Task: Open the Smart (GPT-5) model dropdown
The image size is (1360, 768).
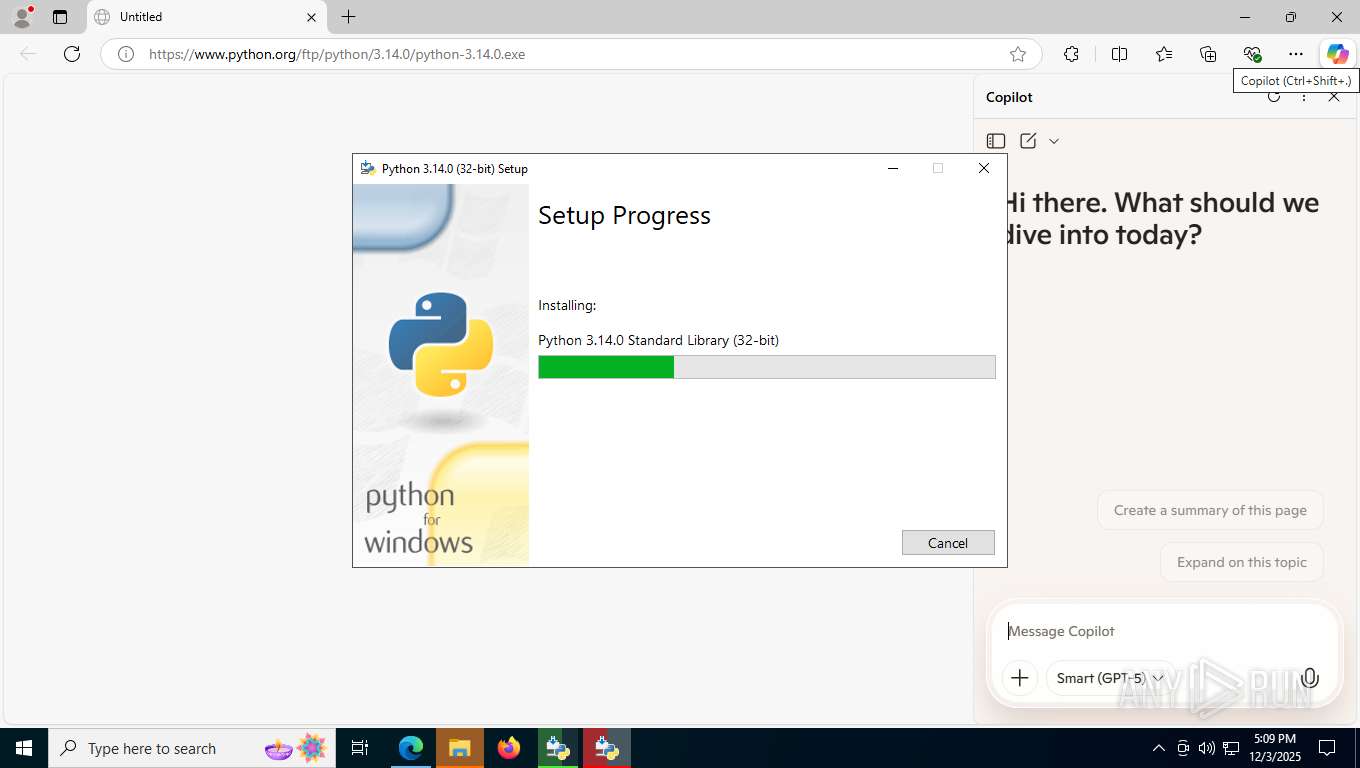Action: 1110,678
